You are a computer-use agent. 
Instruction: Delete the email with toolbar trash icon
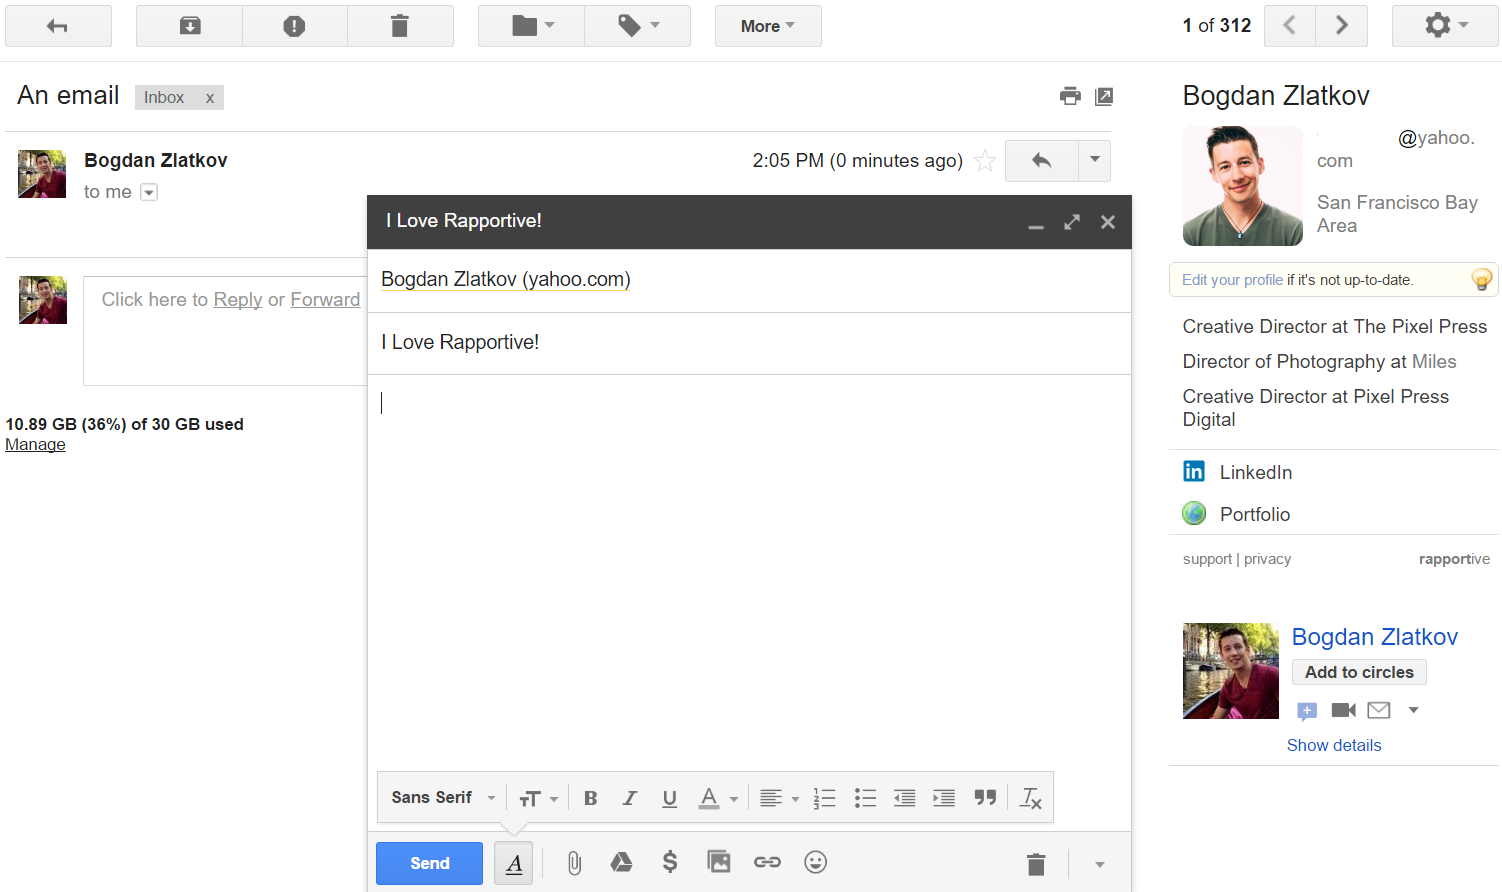[x=400, y=26]
